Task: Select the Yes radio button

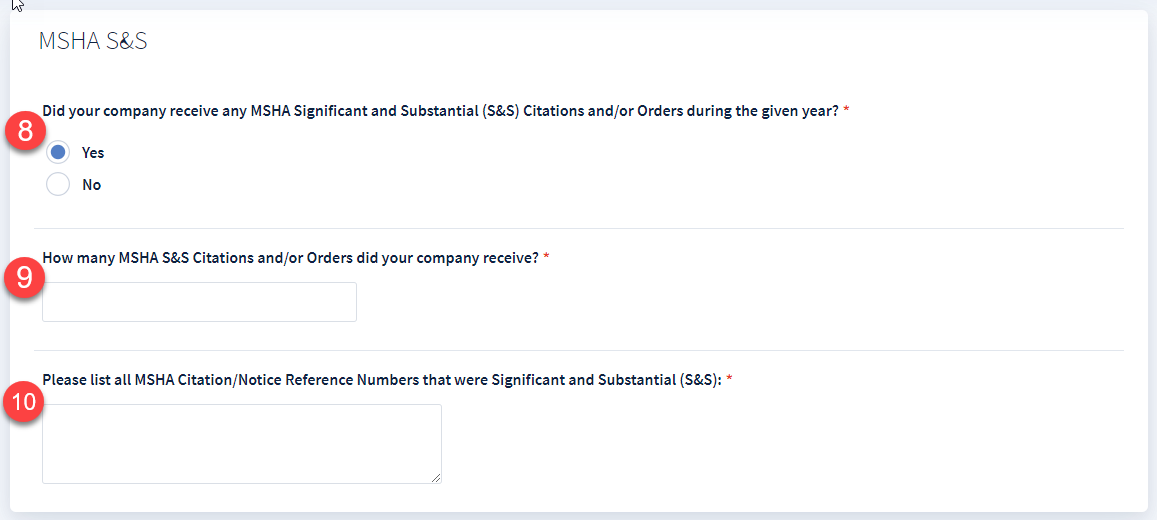Action: [58, 152]
